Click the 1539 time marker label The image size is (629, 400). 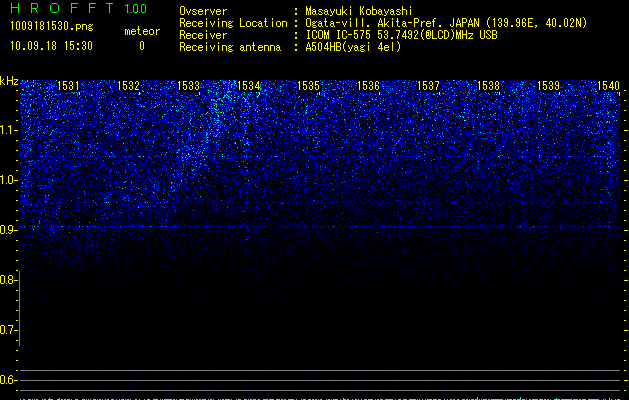(x=548, y=86)
